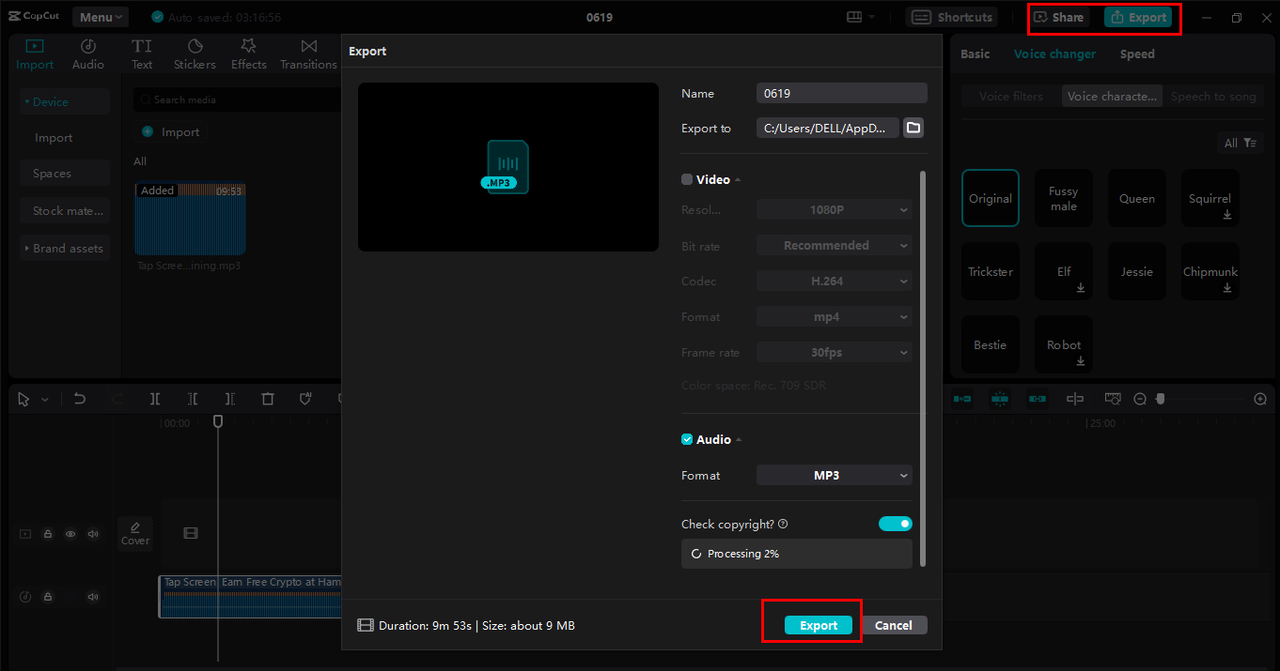Screen dimensions: 1280x671
Task: Click the folder icon to browse export path
Action: (913, 128)
